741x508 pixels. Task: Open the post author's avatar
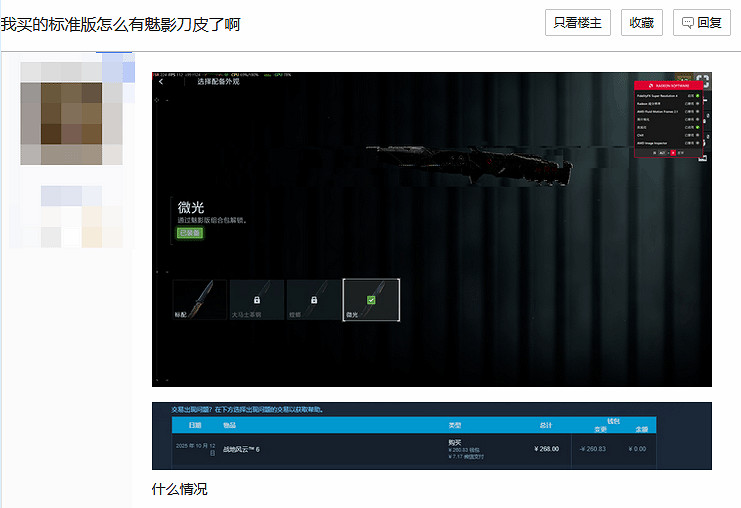coord(72,110)
